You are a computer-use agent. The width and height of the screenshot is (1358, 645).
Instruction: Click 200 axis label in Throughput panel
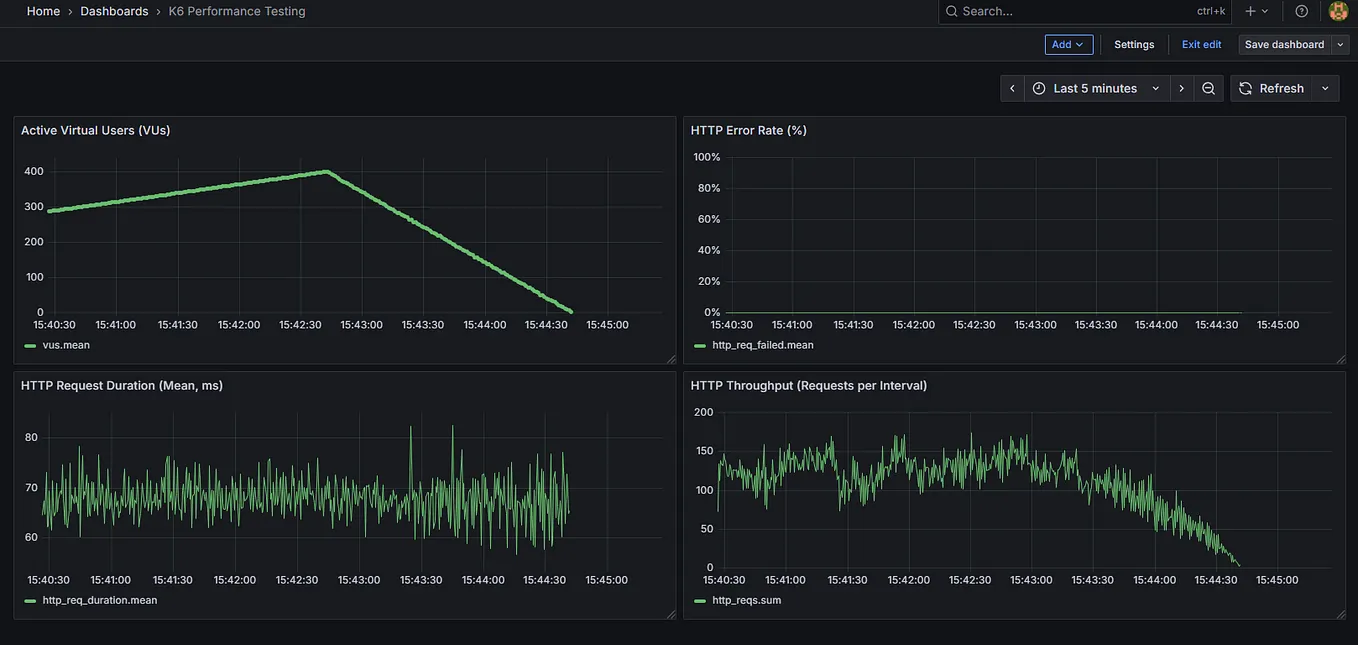pyautogui.click(x=704, y=412)
